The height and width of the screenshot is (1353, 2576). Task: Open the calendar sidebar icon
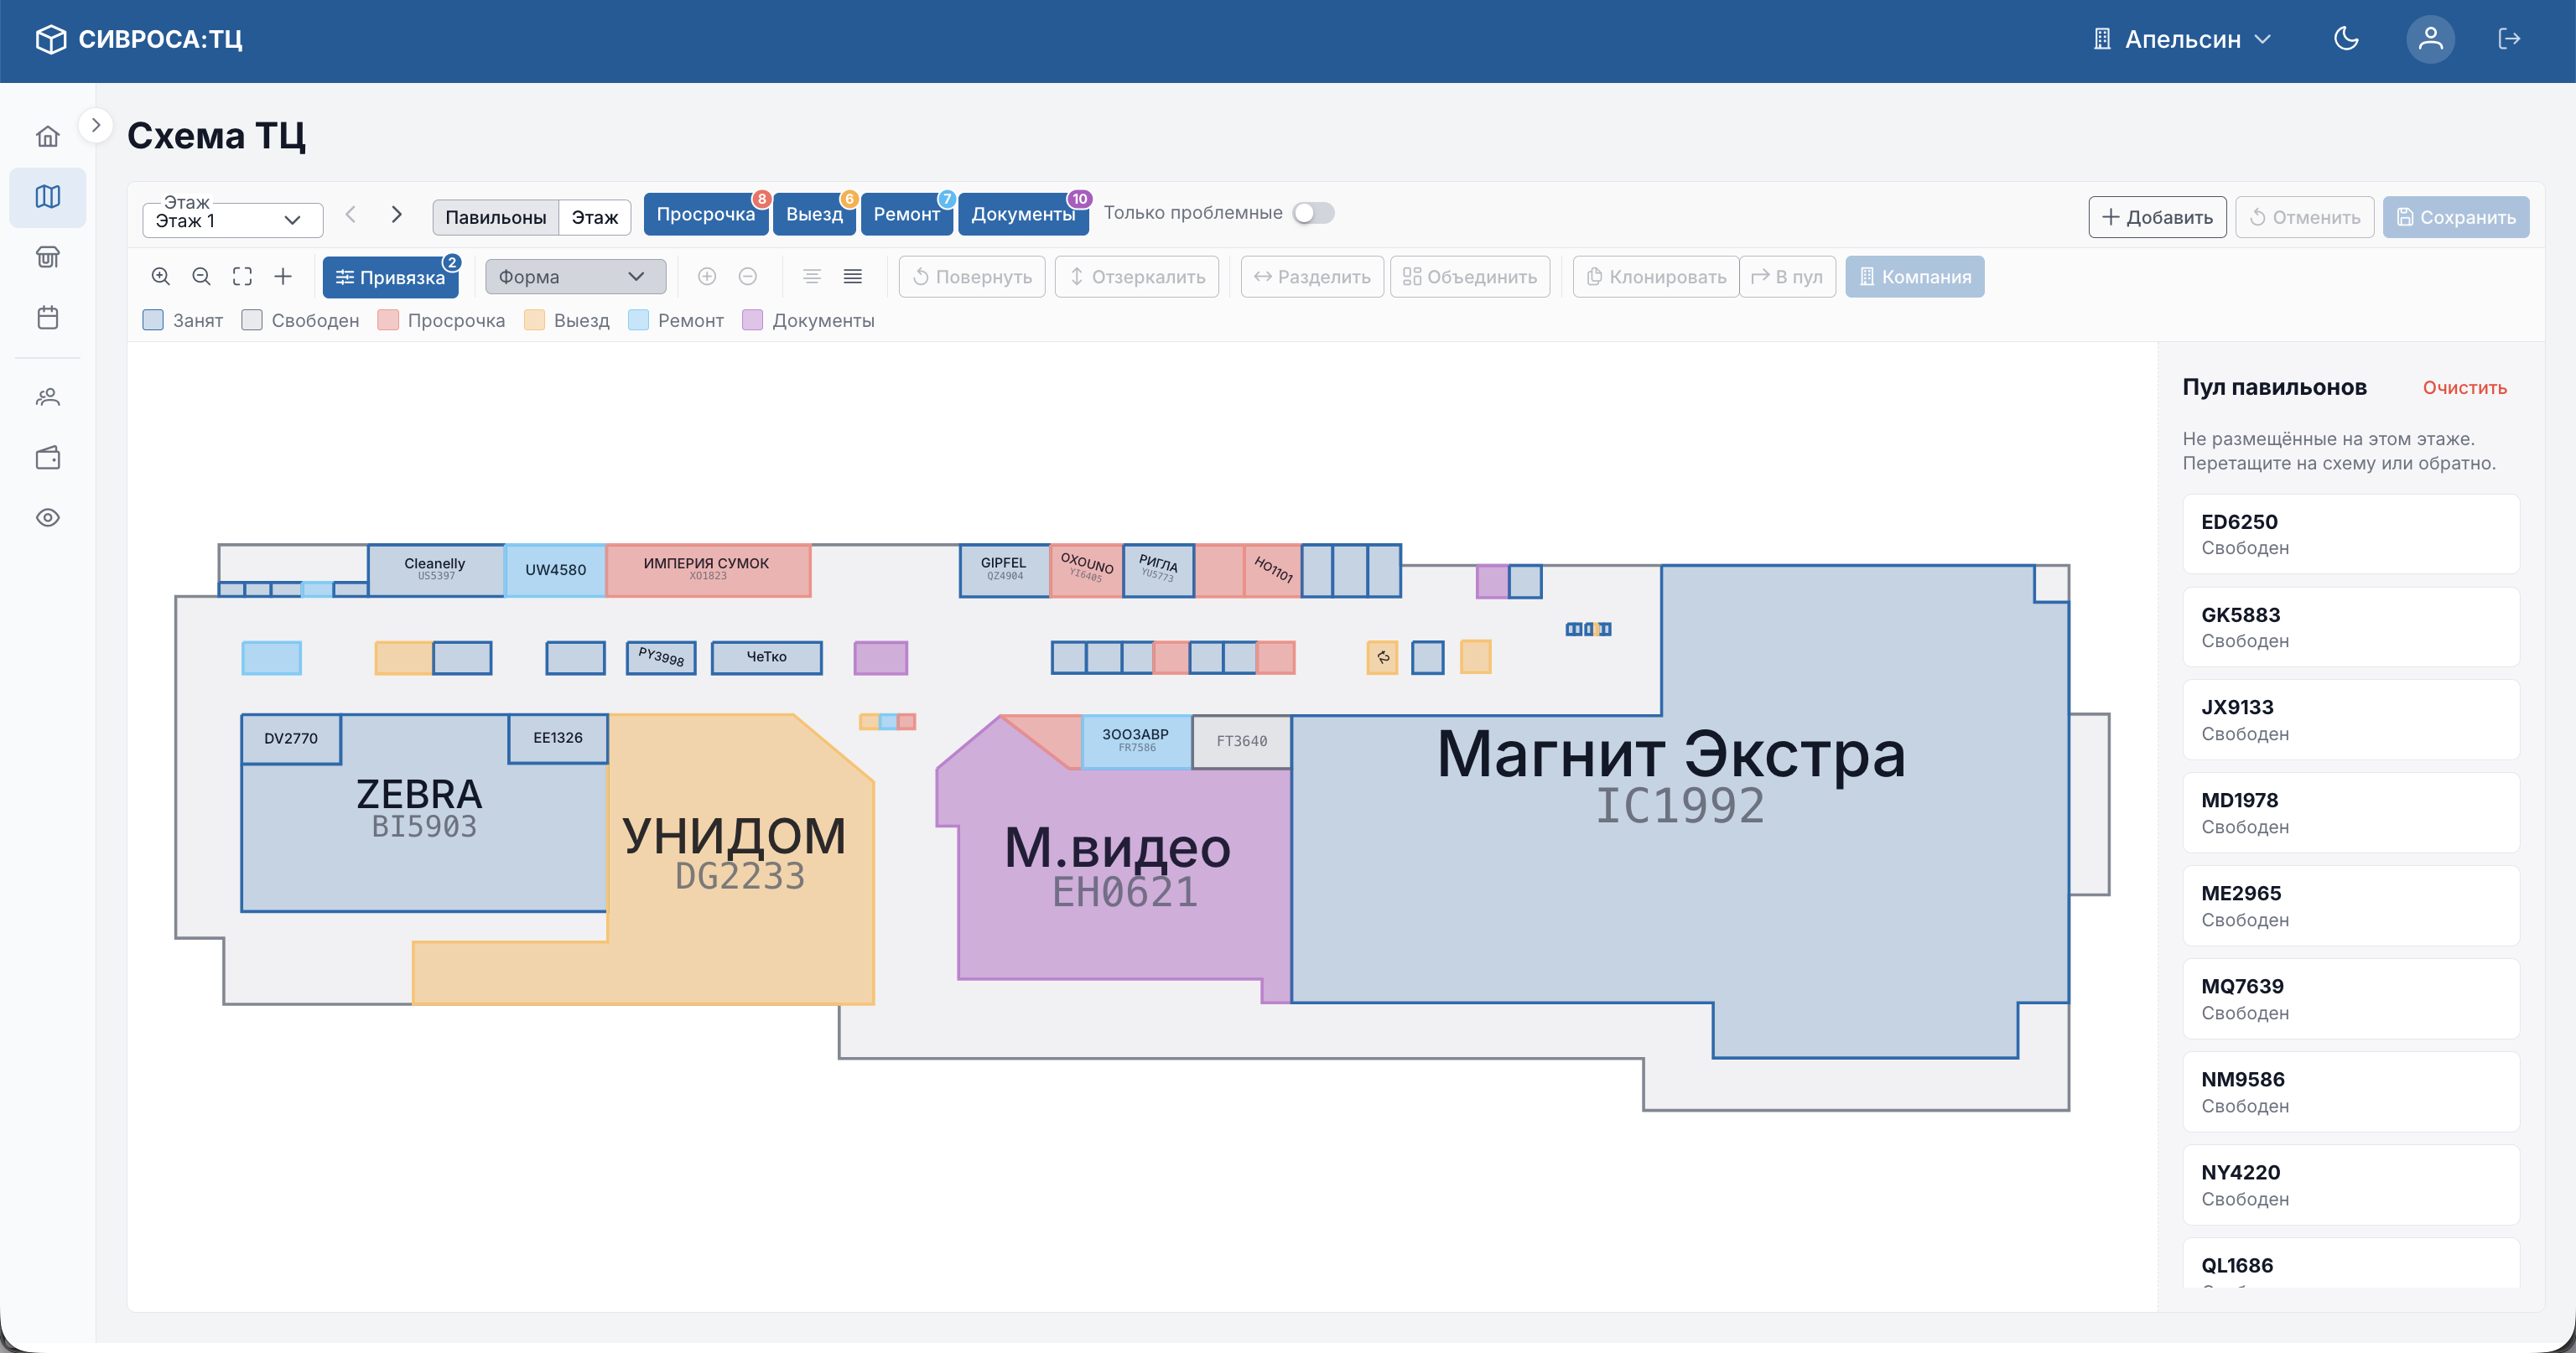[x=47, y=318]
